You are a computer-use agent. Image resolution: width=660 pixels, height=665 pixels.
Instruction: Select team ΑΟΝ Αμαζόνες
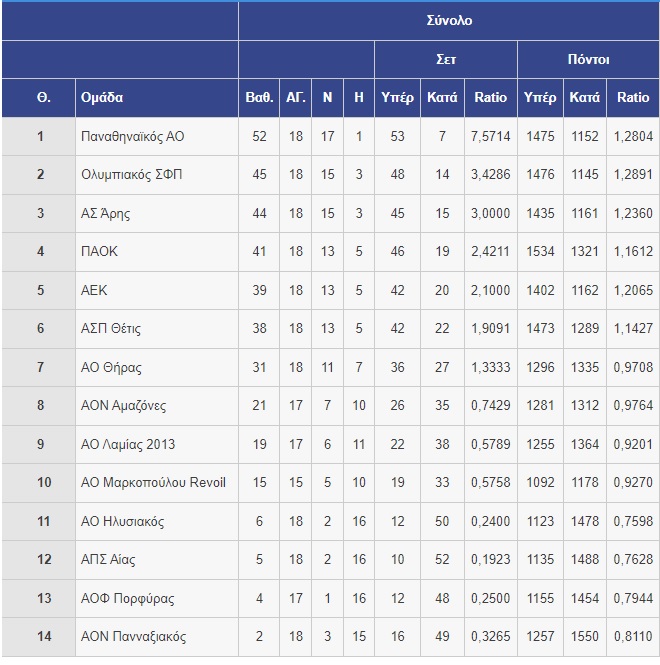(123, 405)
